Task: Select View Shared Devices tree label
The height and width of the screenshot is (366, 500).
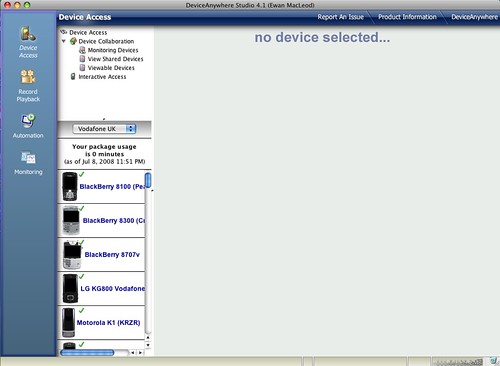Action: coord(115,59)
